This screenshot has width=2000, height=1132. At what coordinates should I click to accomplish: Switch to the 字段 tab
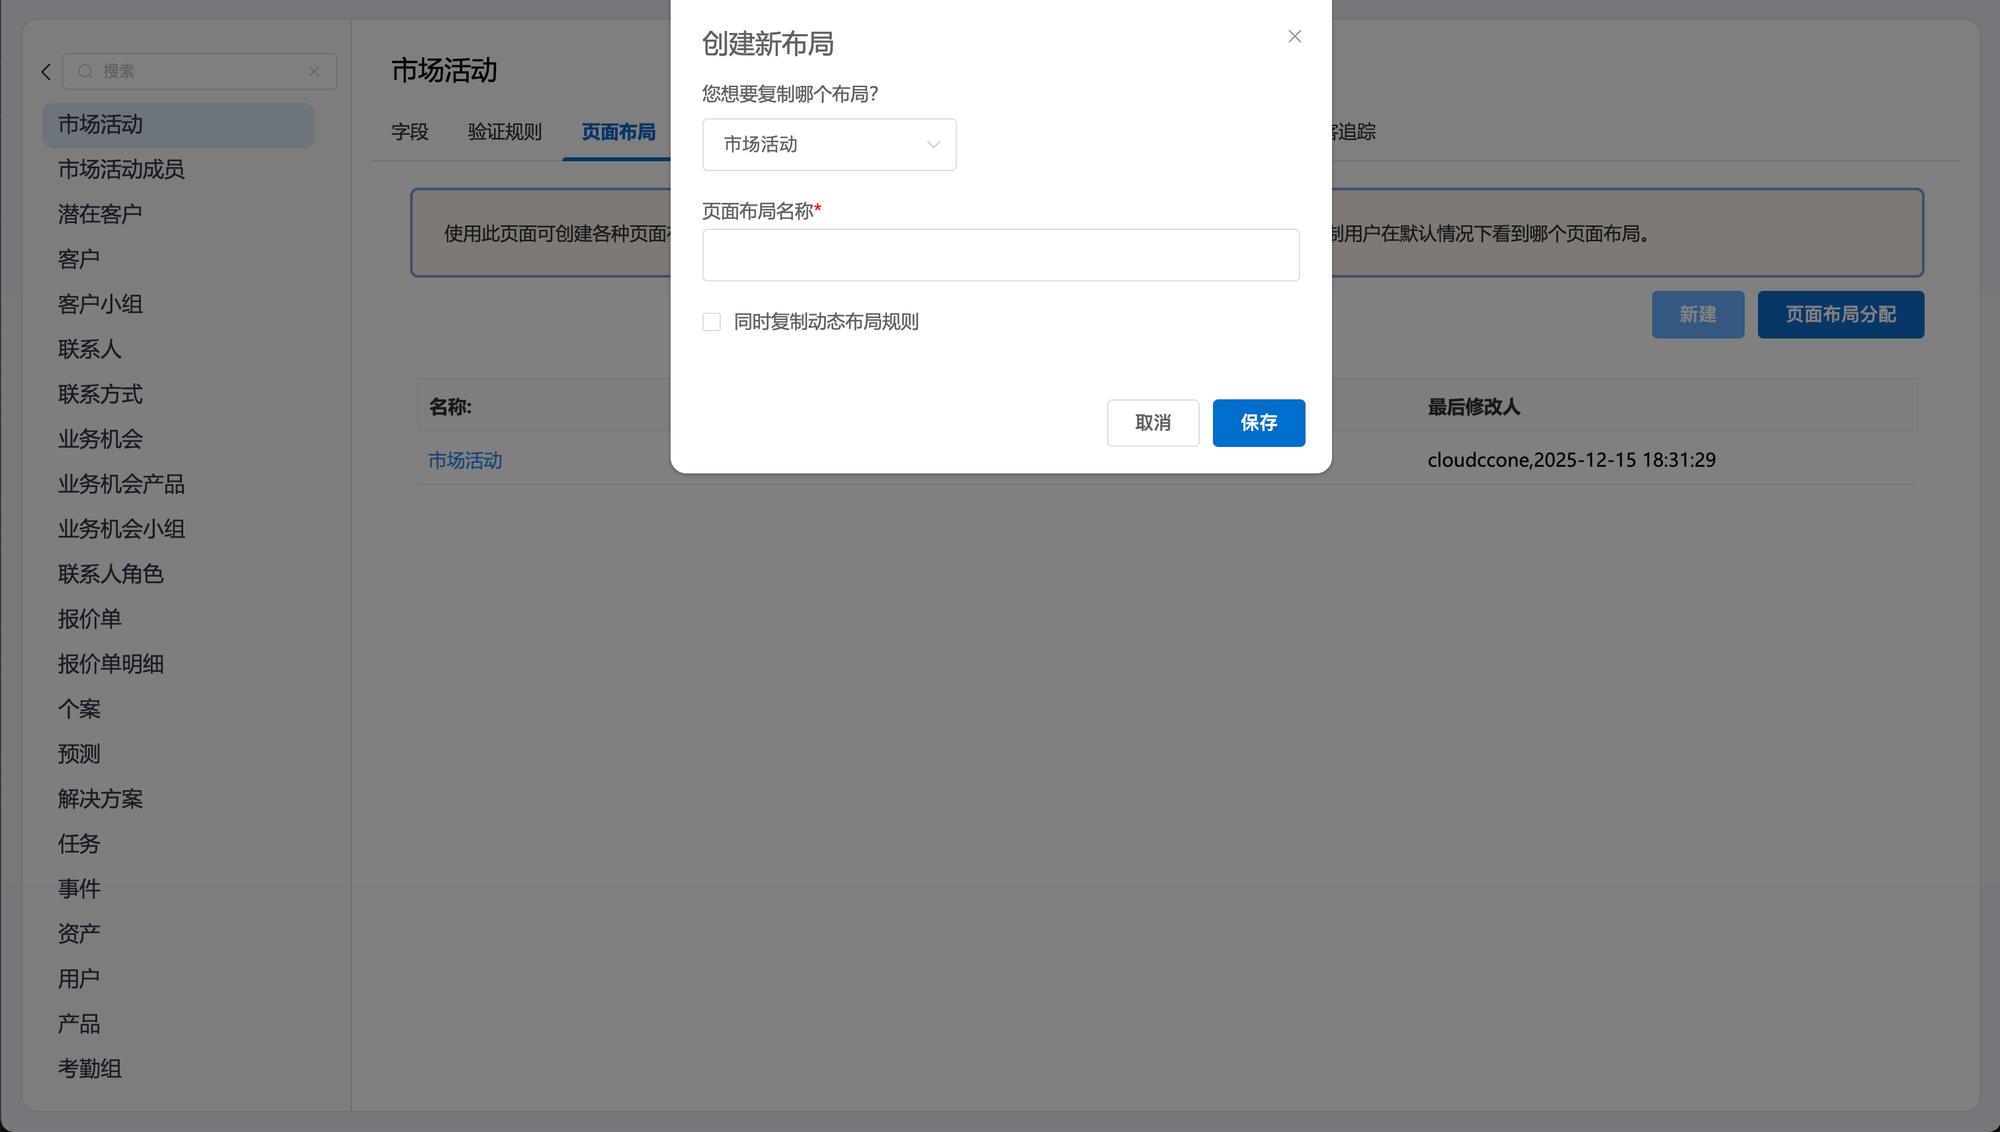[x=410, y=132]
